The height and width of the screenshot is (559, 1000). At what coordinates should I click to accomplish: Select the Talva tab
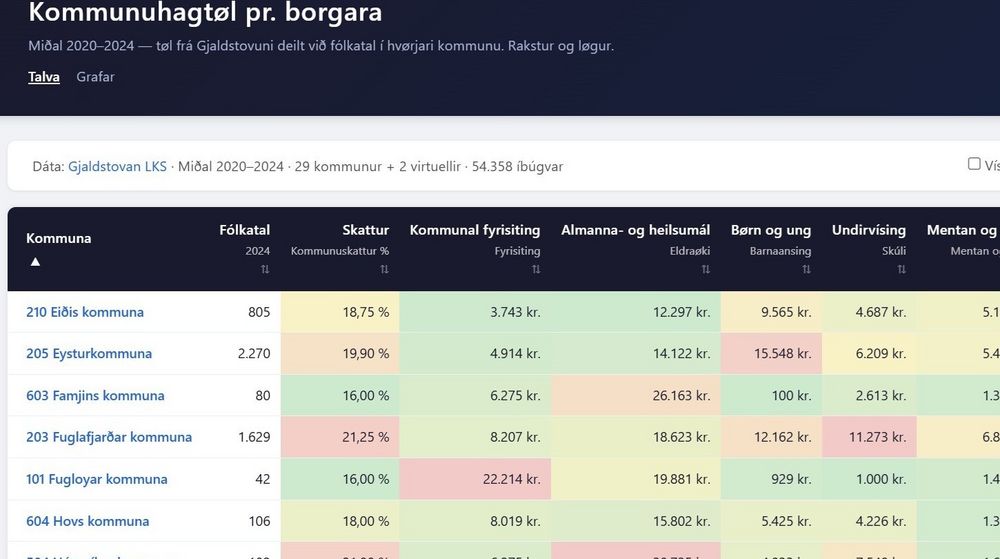(x=44, y=76)
